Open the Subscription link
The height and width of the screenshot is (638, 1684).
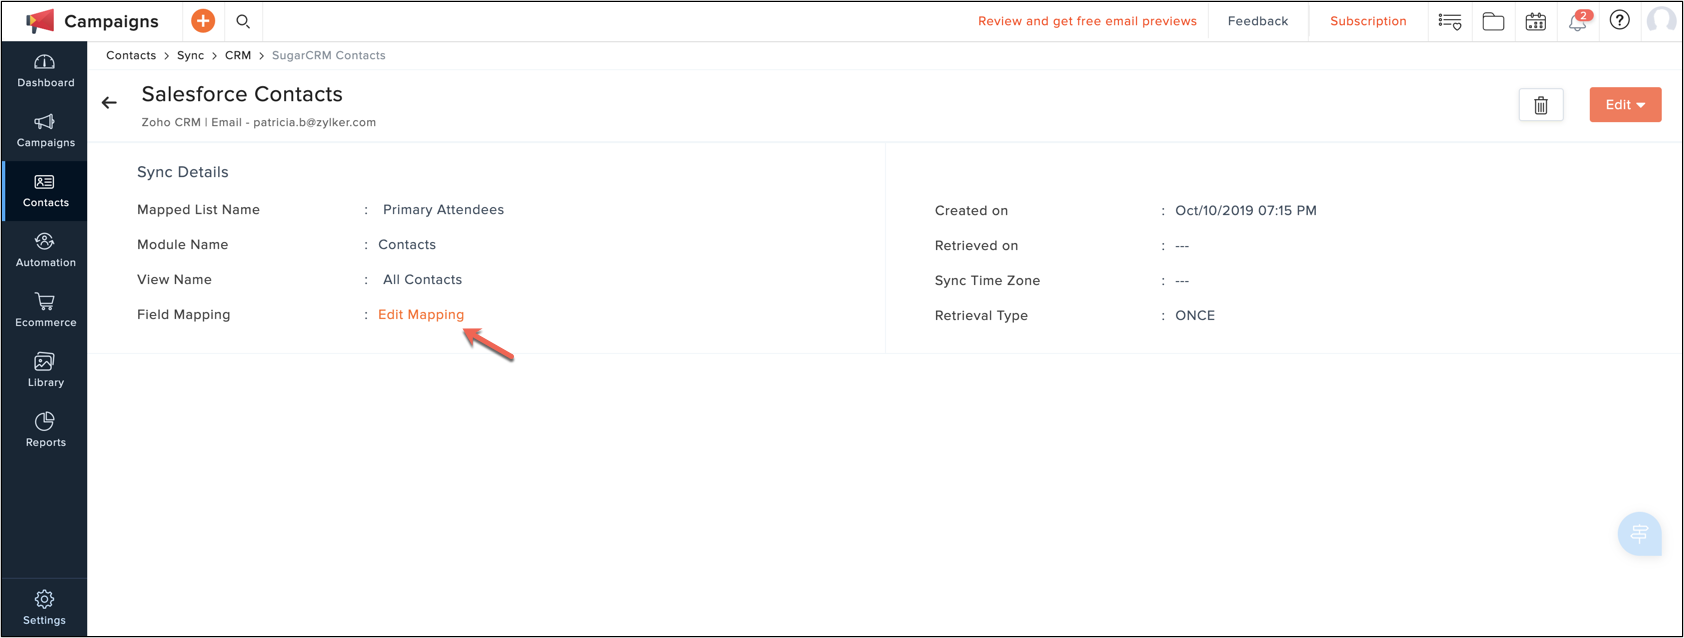click(x=1368, y=21)
